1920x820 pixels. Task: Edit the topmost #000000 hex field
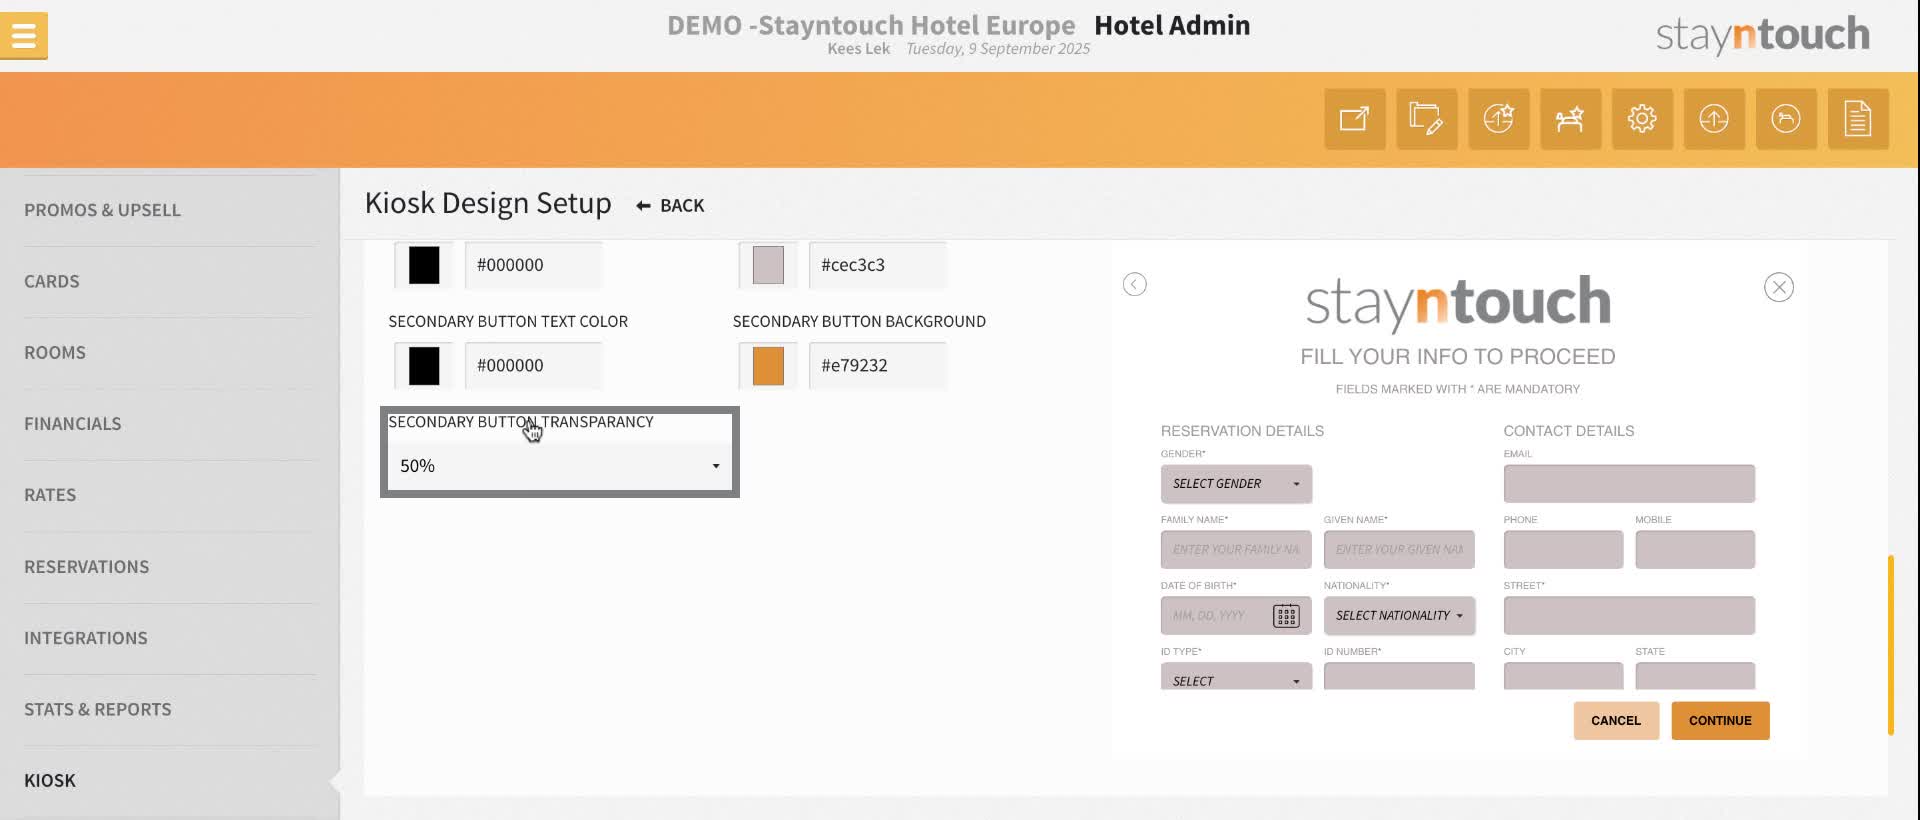click(533, 265)
